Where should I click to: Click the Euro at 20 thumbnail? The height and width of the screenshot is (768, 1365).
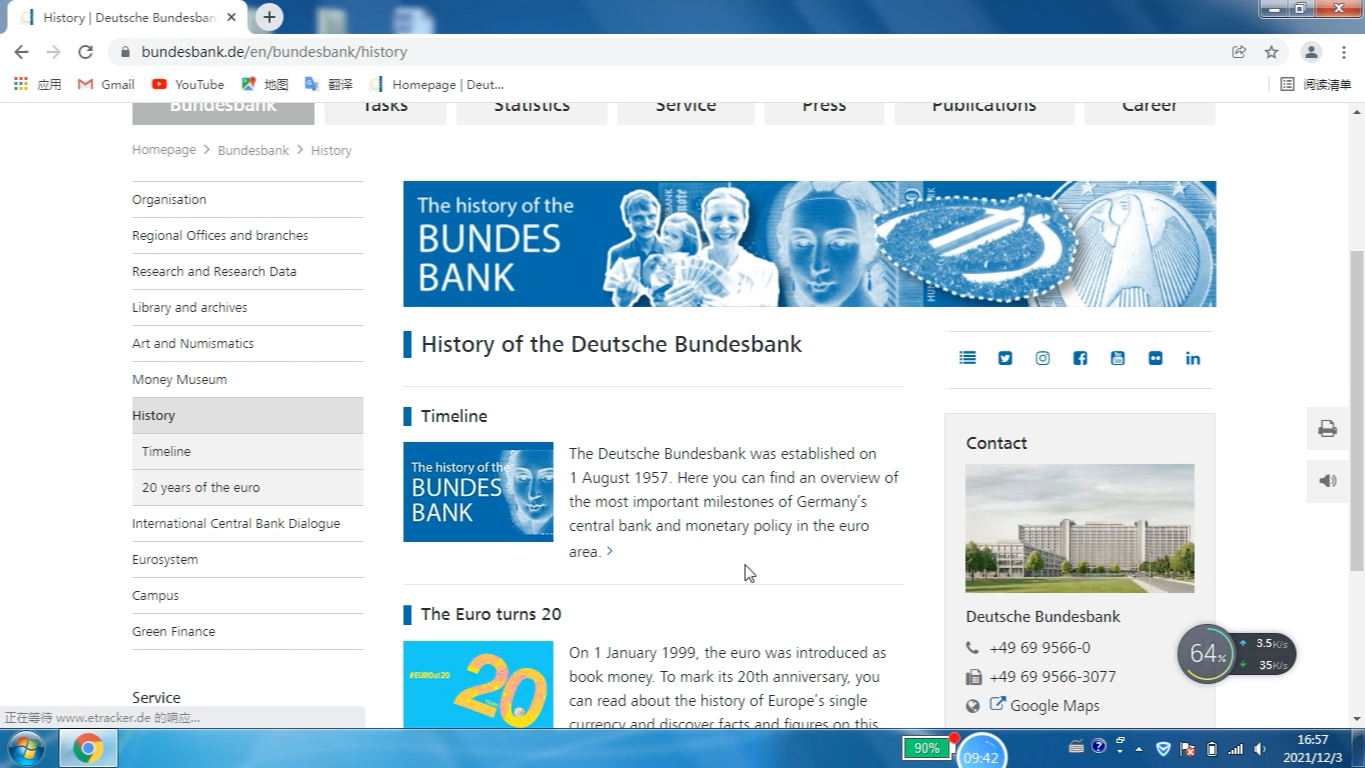[478, 684]
